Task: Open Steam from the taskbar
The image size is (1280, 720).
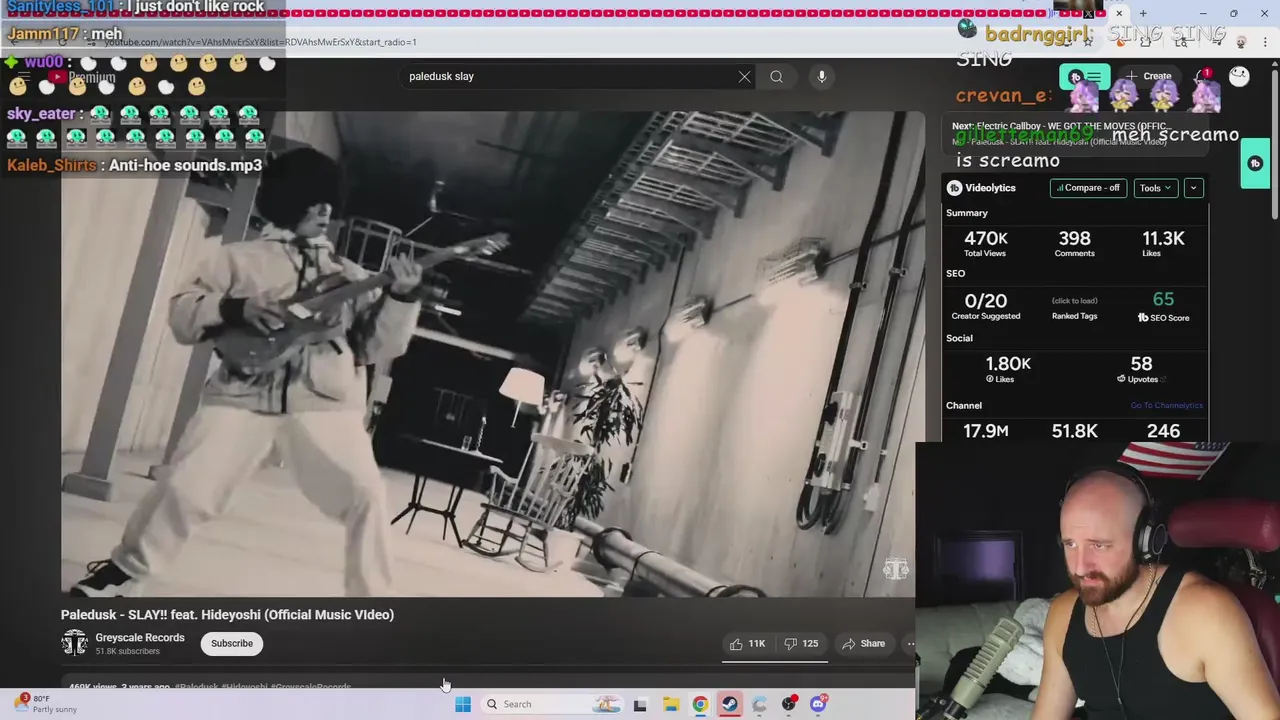Action: (x=730, y=704)
